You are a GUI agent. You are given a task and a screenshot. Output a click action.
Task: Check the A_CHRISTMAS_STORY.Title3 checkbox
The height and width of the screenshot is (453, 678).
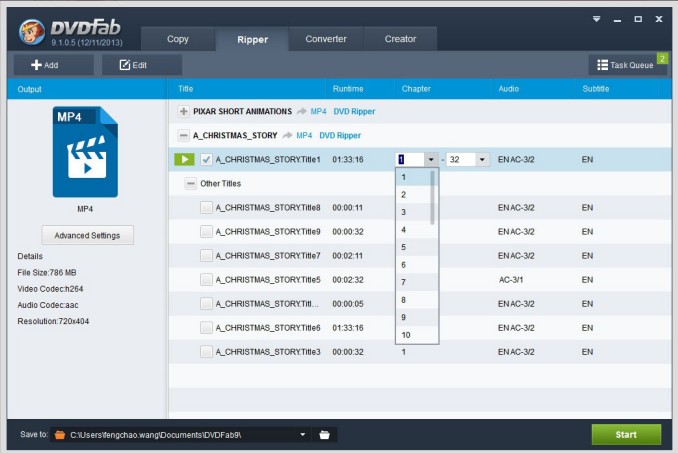[206, 352]
